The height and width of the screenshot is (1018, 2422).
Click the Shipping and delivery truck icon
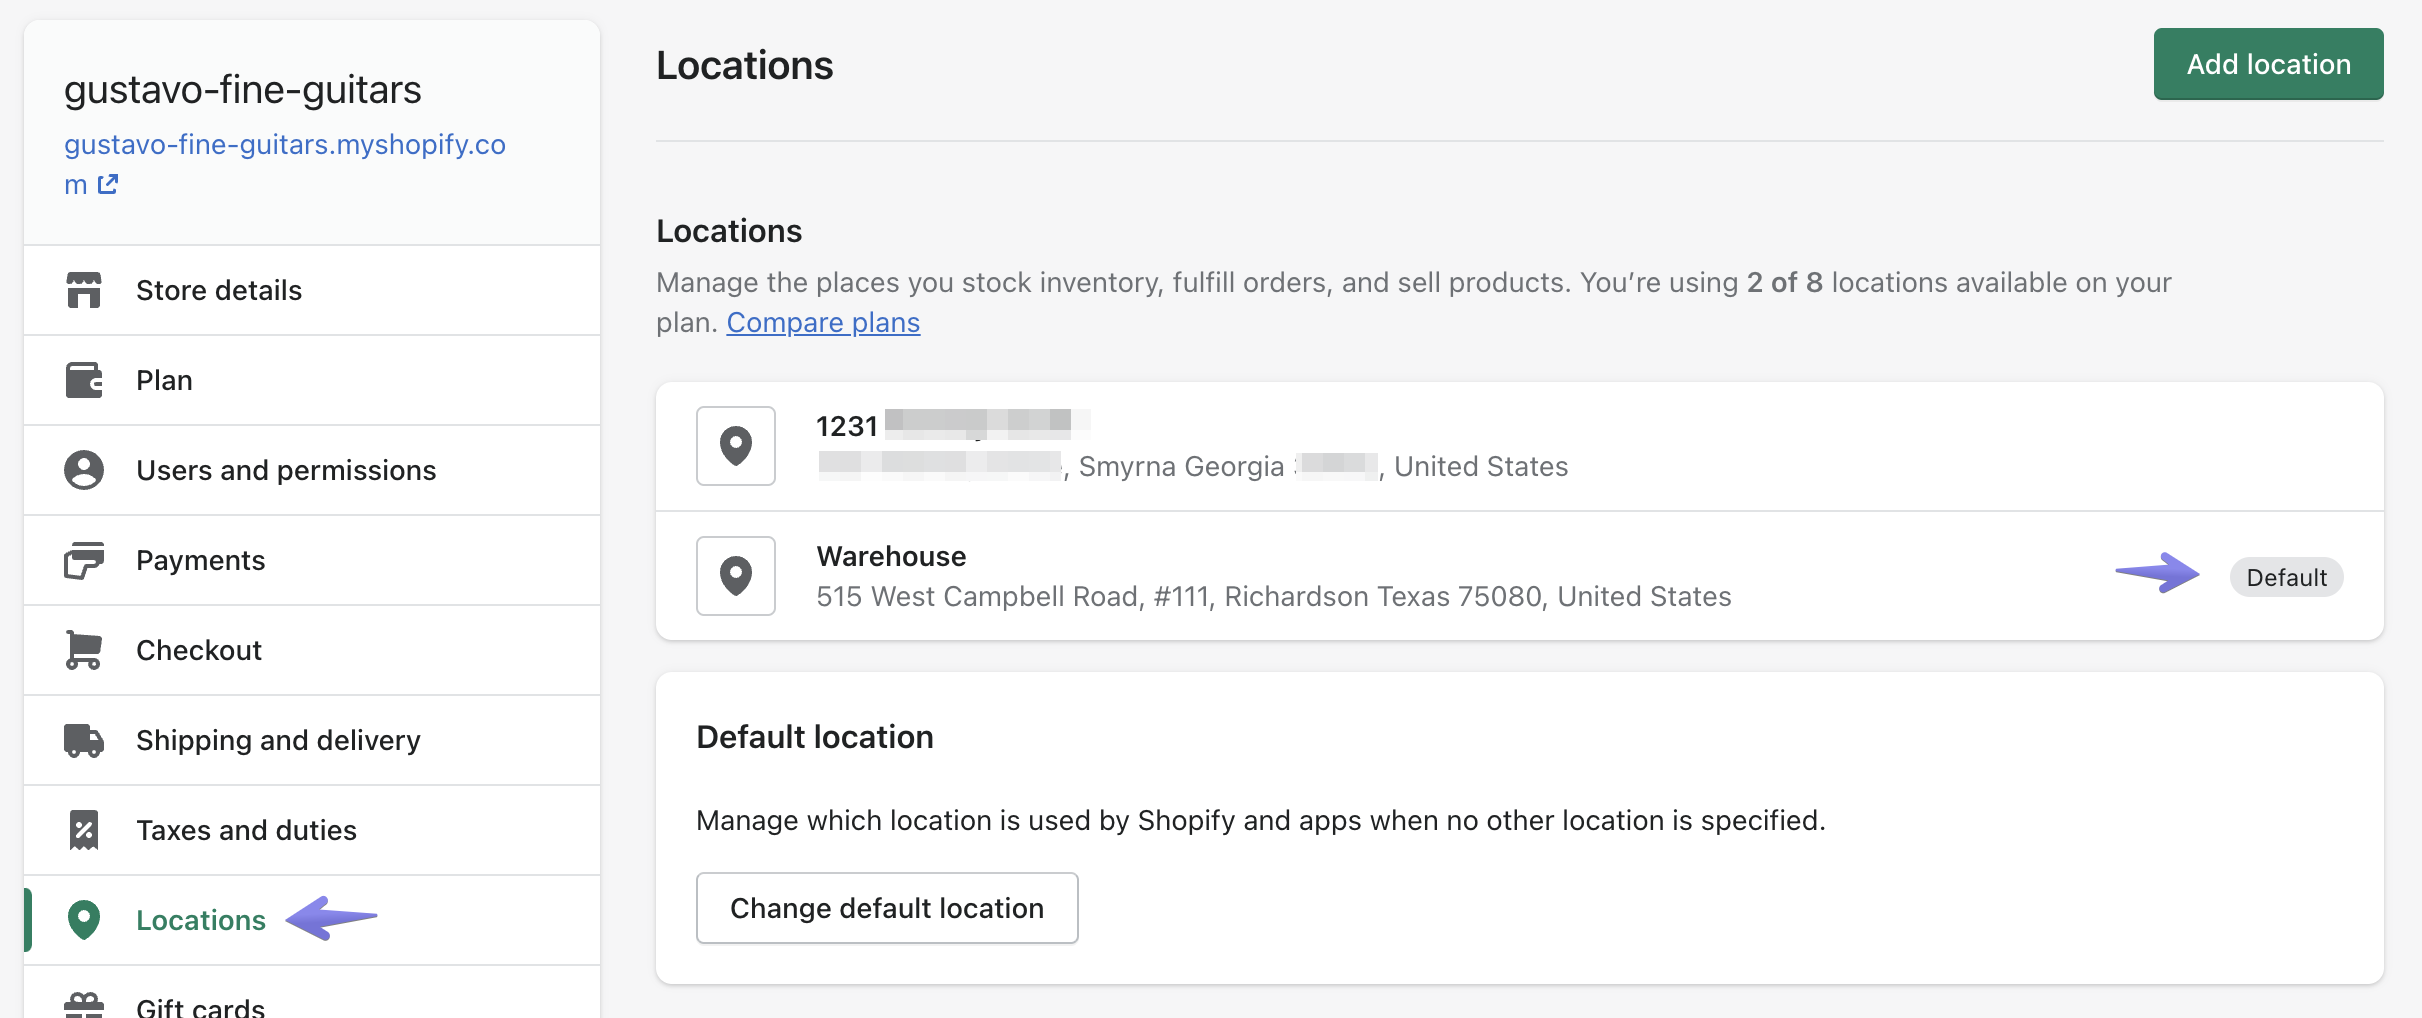point(84,740)
